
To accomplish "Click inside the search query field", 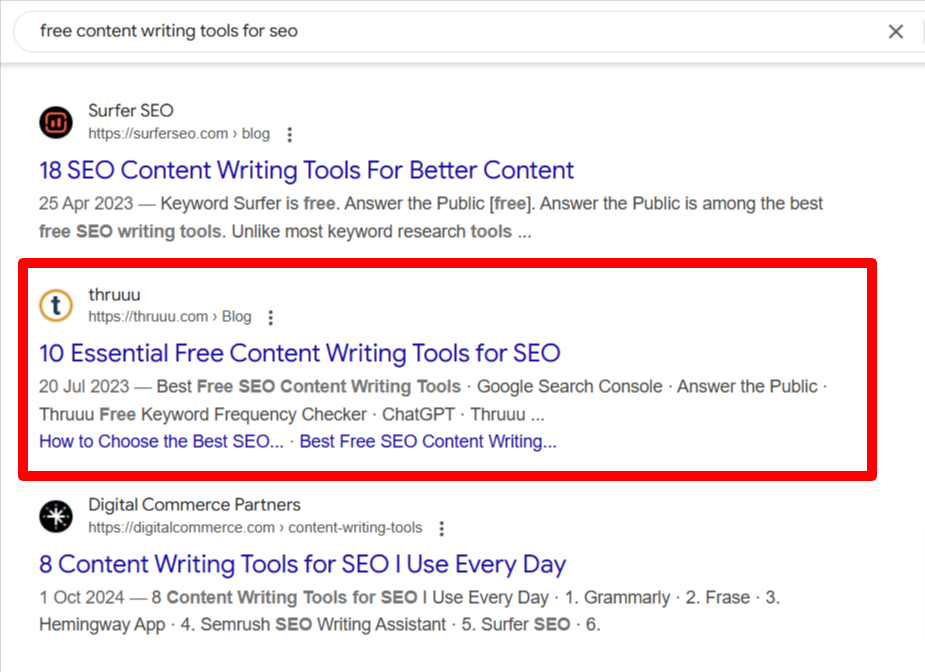I will point(448,31).
